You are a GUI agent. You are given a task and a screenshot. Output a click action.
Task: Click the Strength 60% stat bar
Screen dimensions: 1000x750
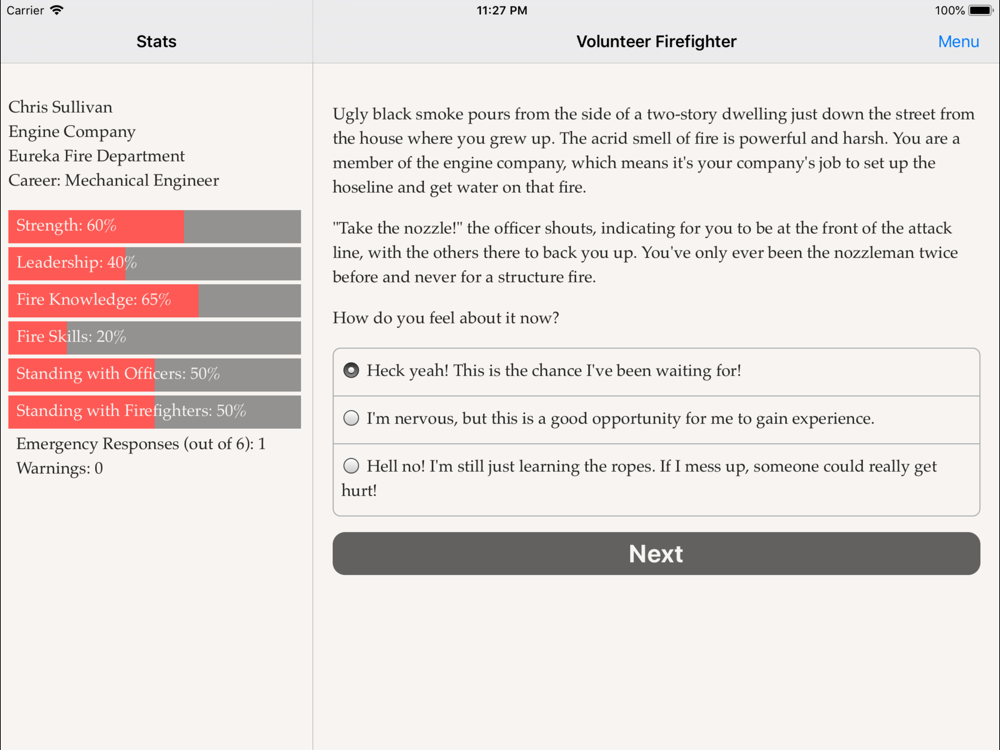[154, 227]
